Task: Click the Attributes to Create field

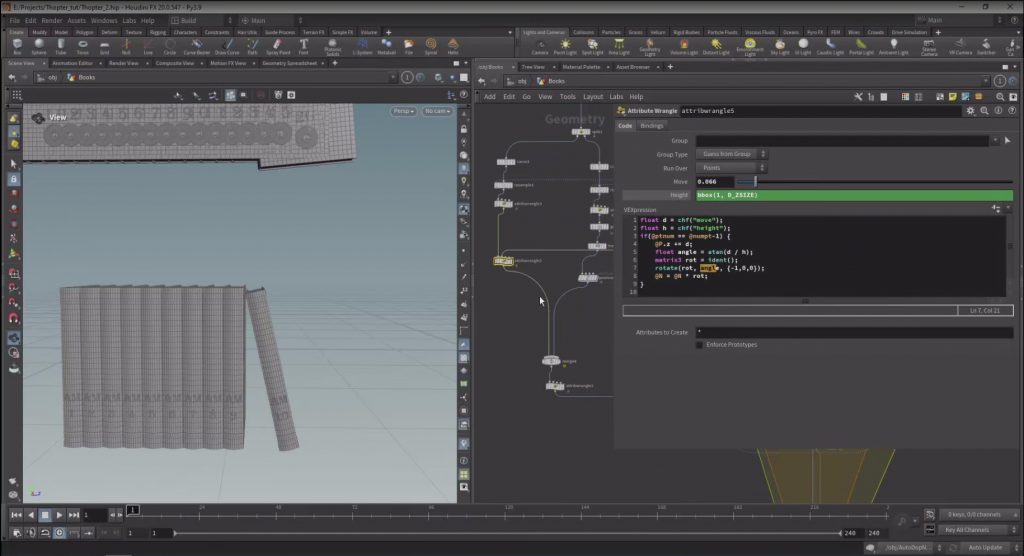Action: coord(854,333)
